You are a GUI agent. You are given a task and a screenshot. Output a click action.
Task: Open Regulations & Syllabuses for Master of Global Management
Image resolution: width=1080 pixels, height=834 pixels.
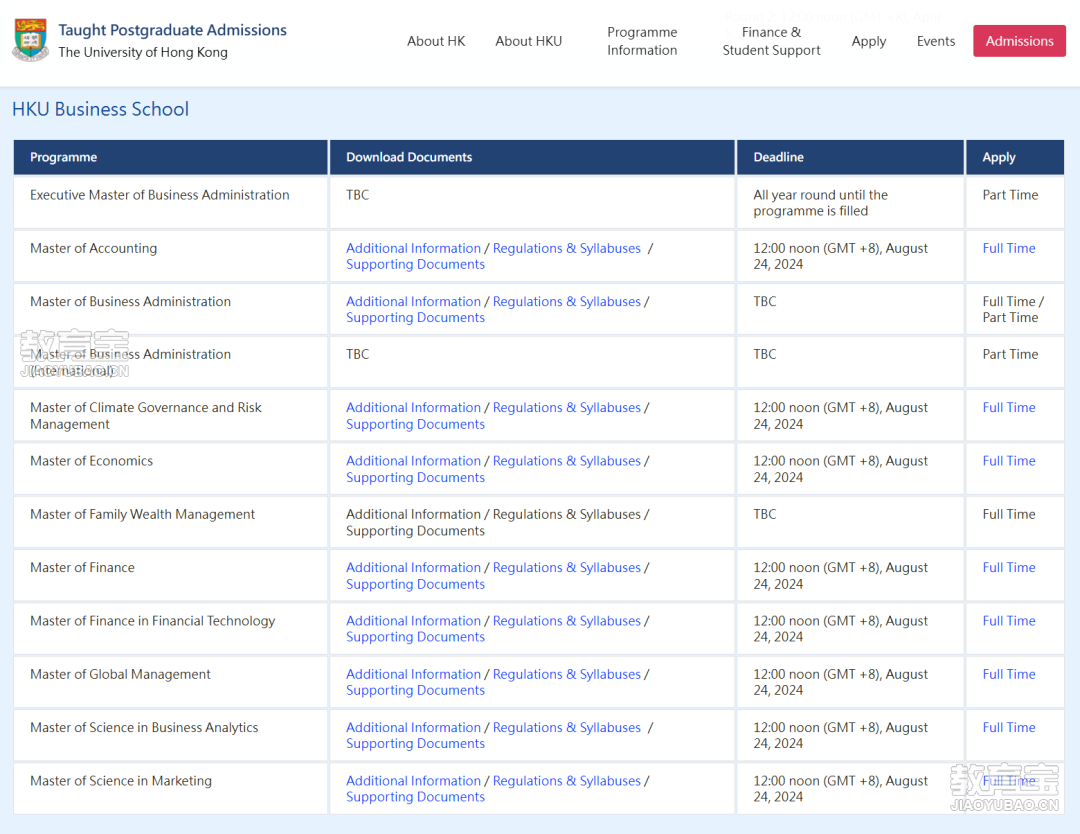[x=567, y=674]
